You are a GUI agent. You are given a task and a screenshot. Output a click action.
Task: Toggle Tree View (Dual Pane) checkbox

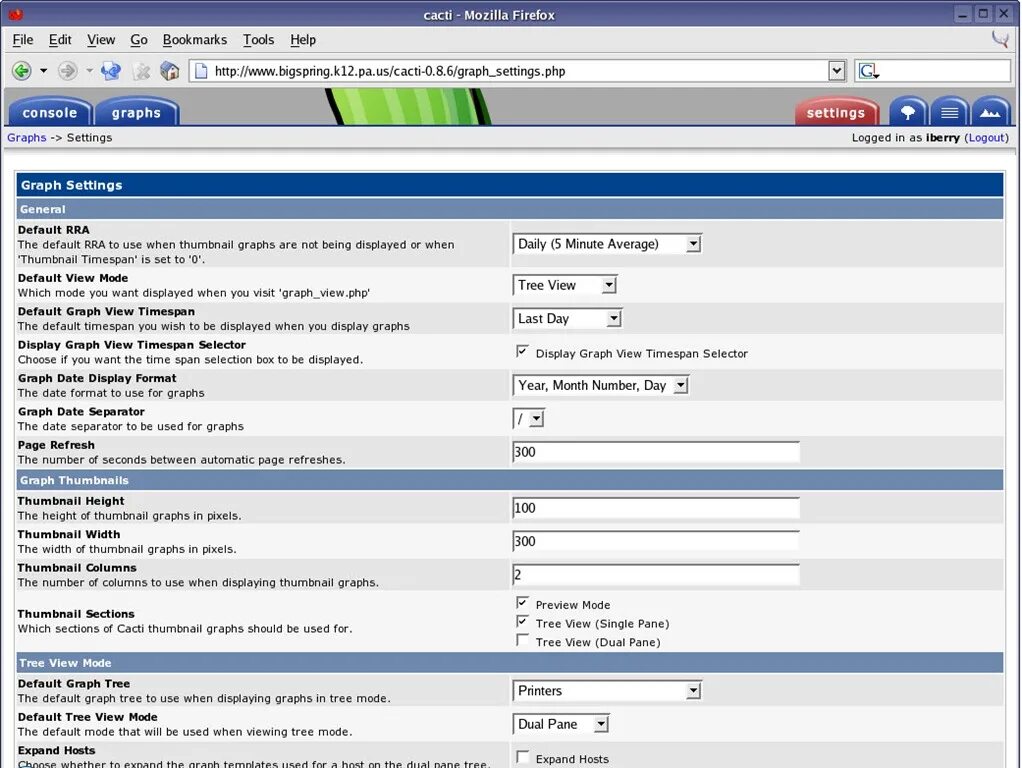click(x=522, y=640)
